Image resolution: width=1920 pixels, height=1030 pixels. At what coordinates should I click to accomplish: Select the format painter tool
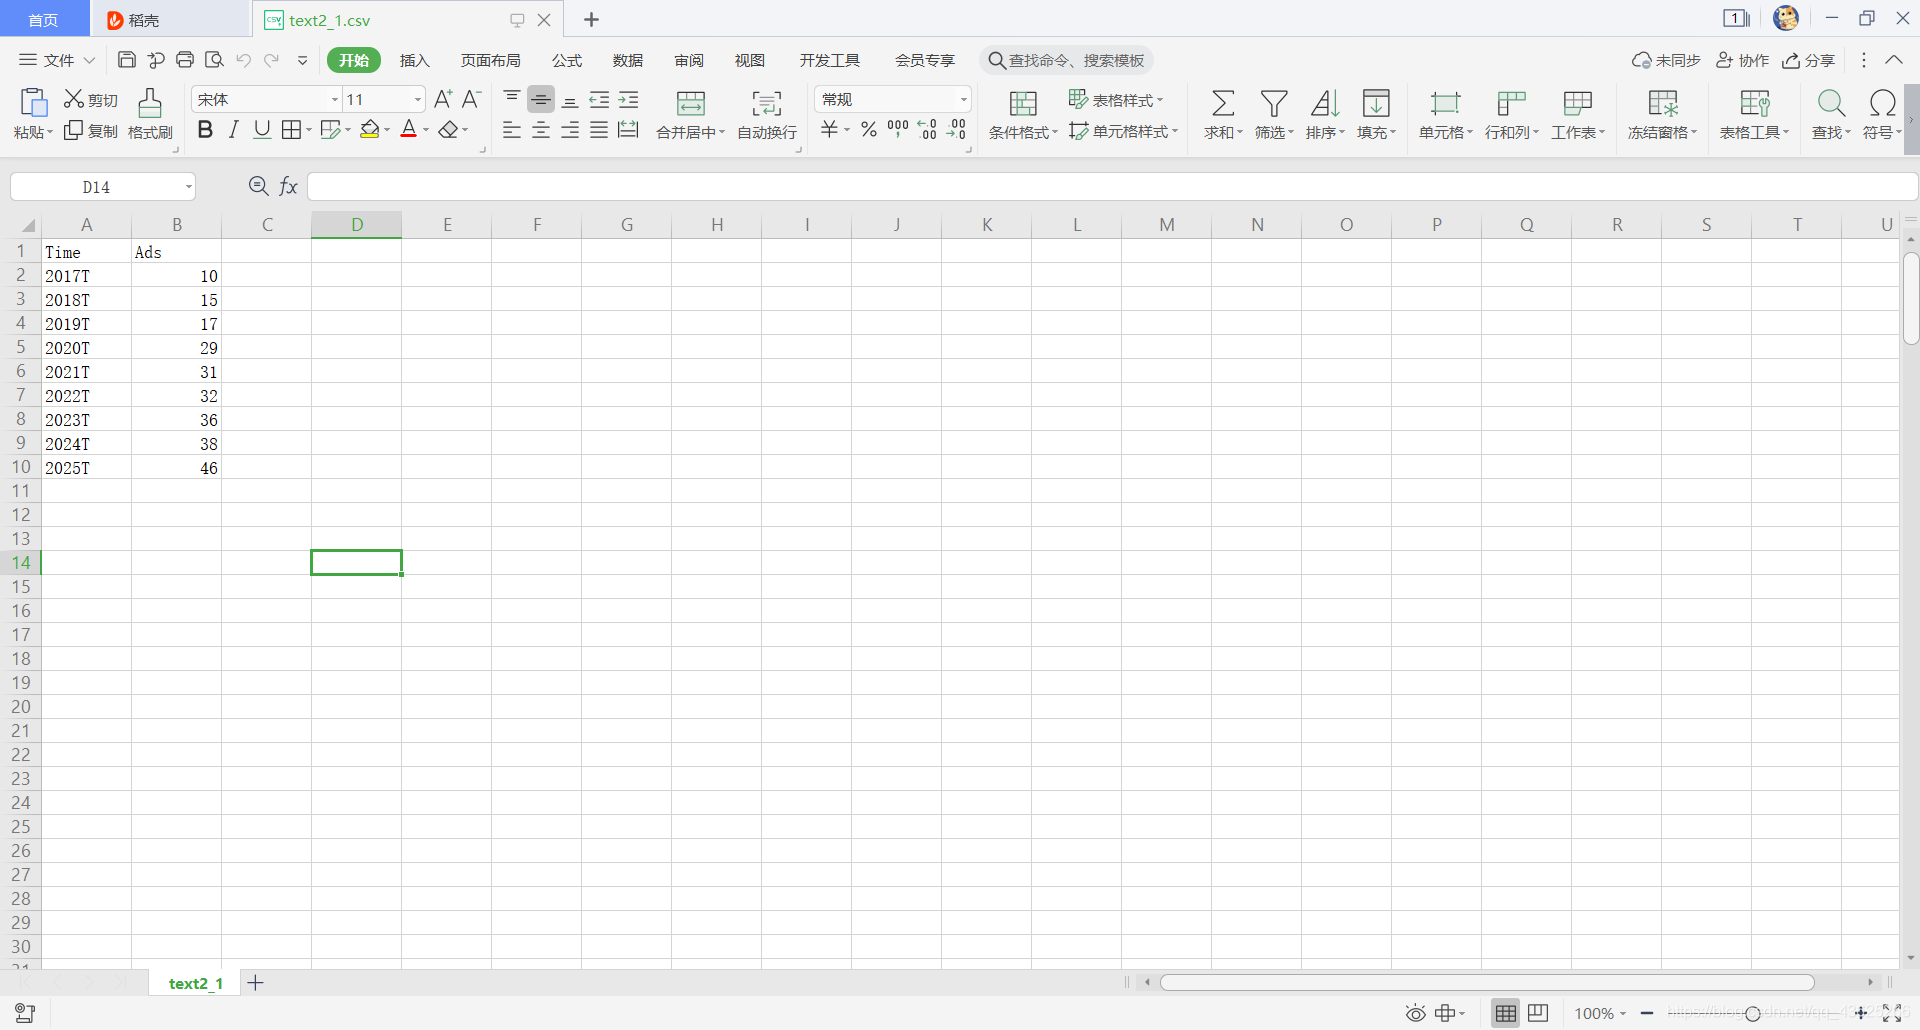pos(149,112)
